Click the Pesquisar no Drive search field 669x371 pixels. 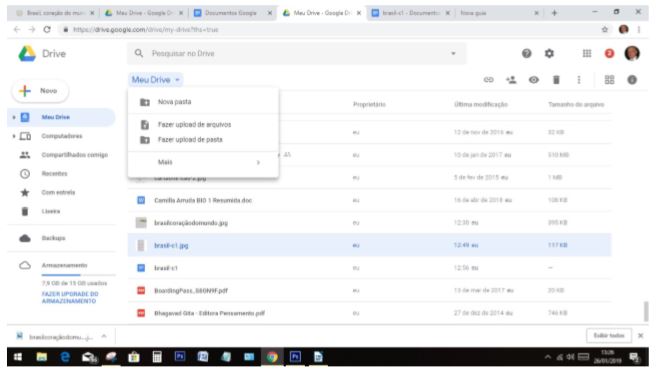tap(297, 53)
